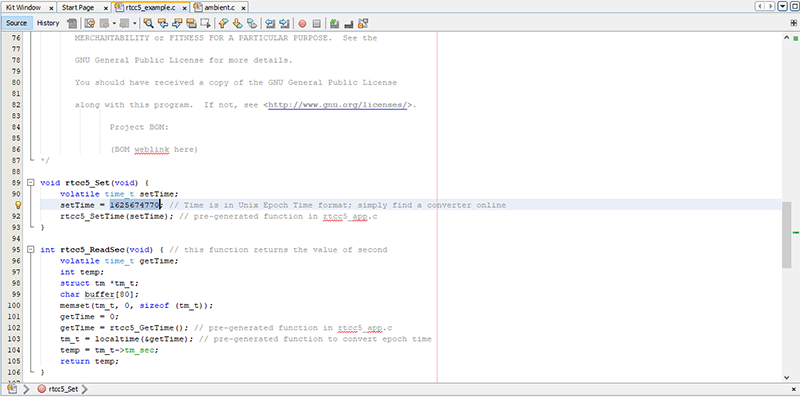Click 'volatile time_t getTime;' on line 96
This screenshot has width=800, height=397.
pos(119,261)
